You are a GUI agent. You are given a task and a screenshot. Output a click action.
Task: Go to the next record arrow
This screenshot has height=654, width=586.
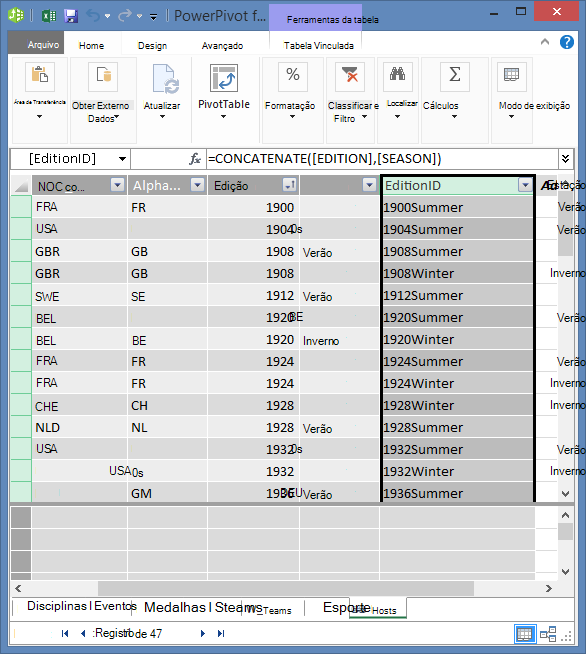[x=203, y=634]
